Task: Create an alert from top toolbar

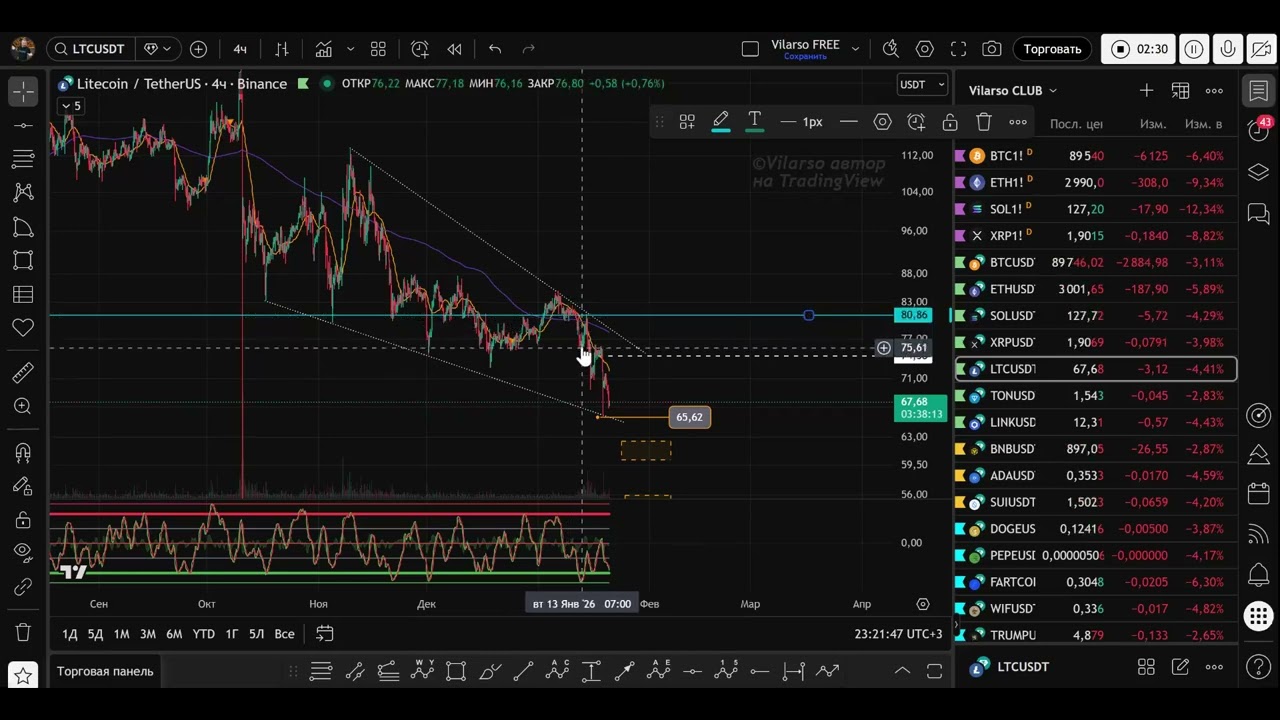Action: pos(420,49)
